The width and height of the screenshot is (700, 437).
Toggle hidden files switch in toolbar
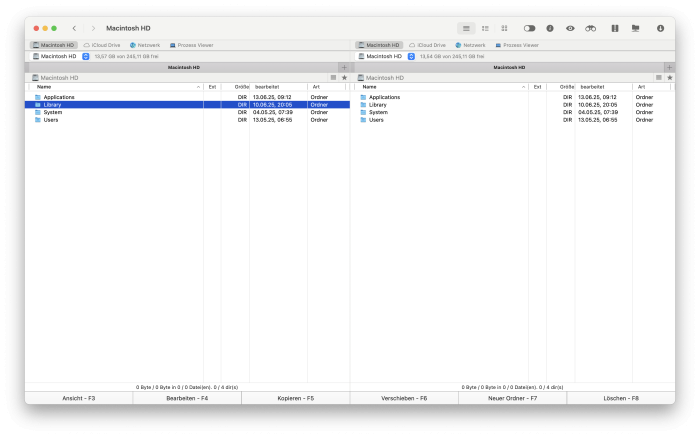[x=529, y=29]
